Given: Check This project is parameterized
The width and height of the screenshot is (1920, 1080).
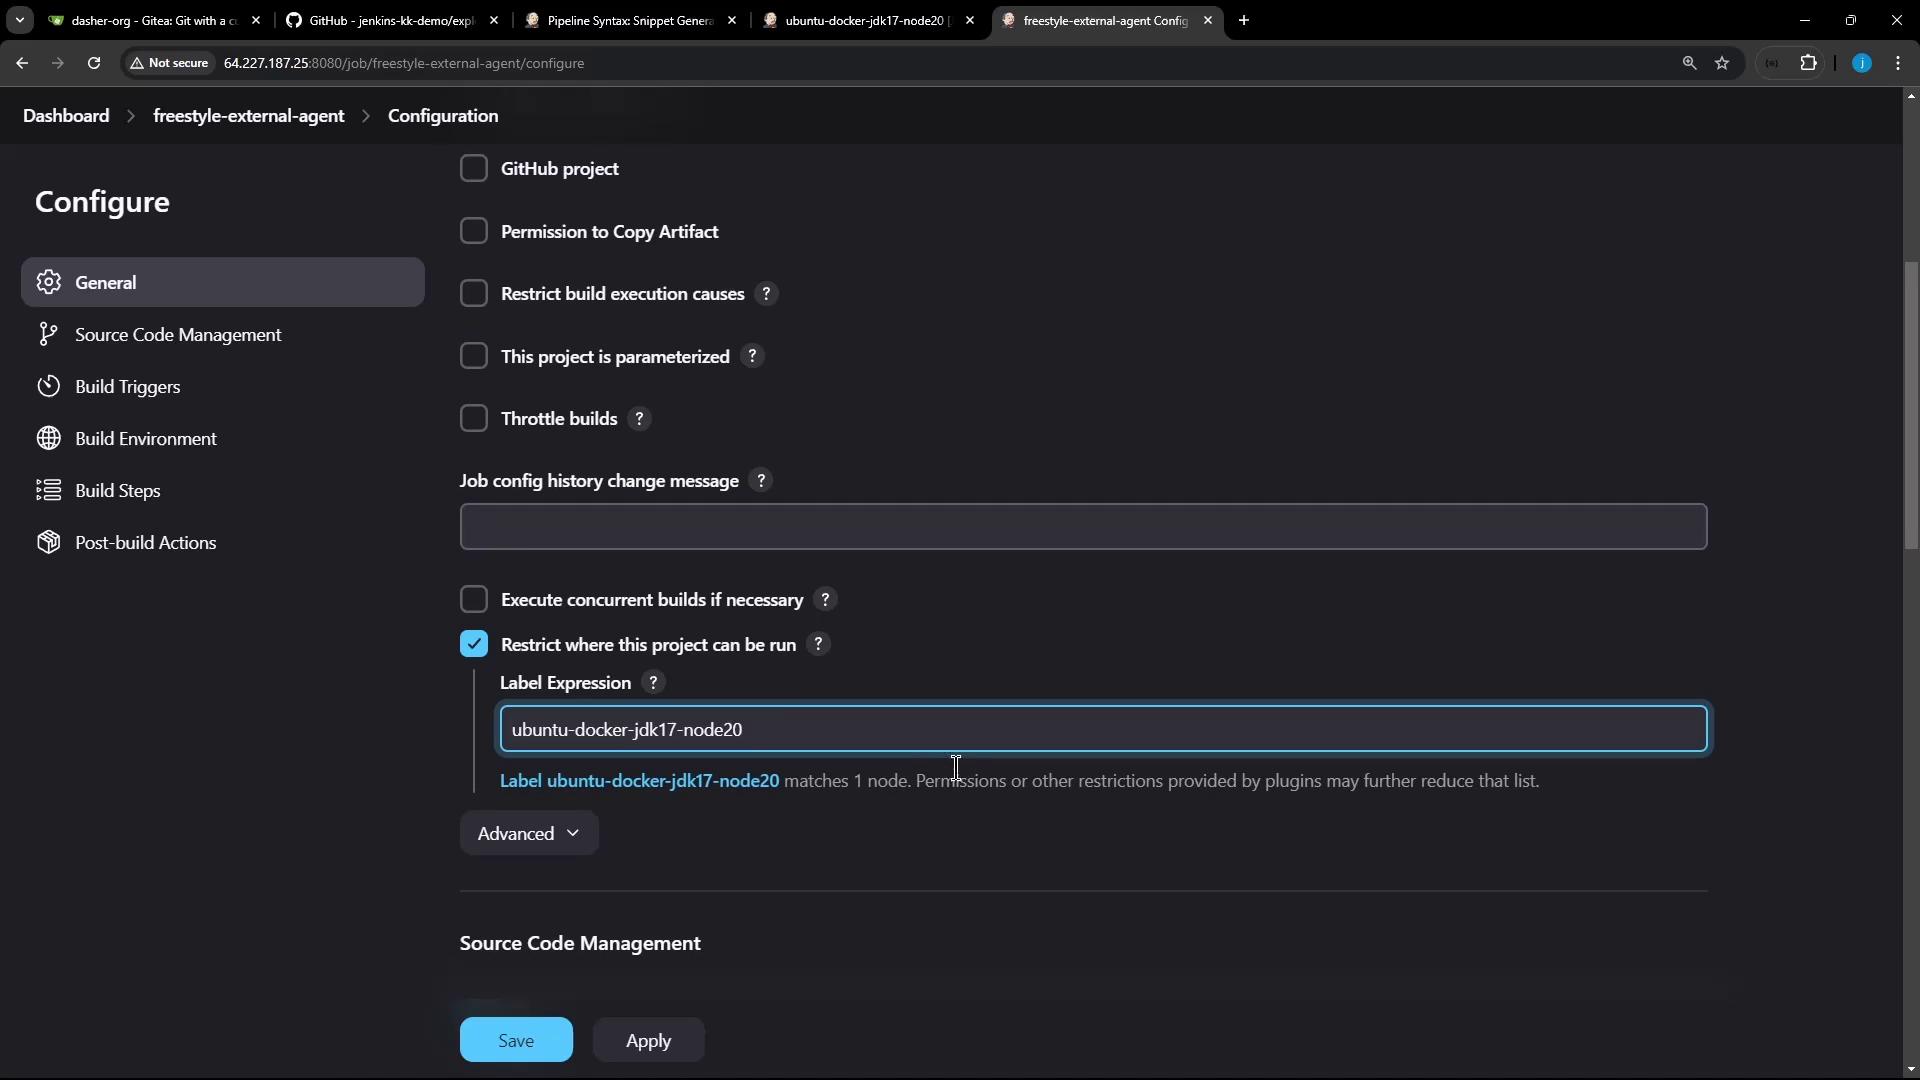Looking at the screenshot, I should click(x=474, y=357).
